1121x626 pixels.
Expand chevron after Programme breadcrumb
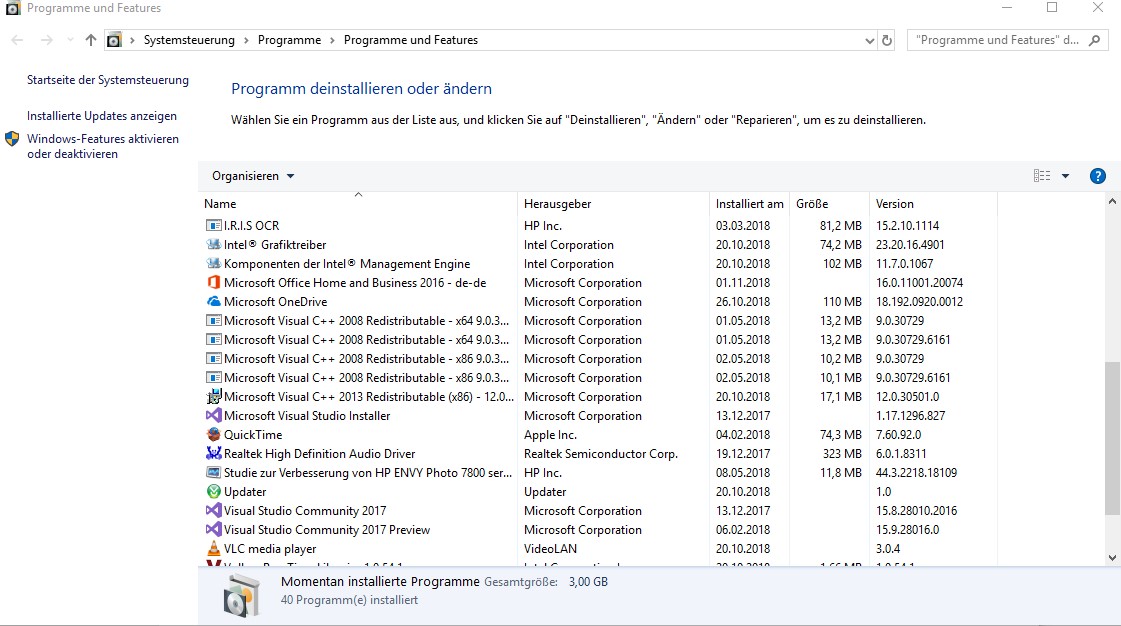coord(332,40)
